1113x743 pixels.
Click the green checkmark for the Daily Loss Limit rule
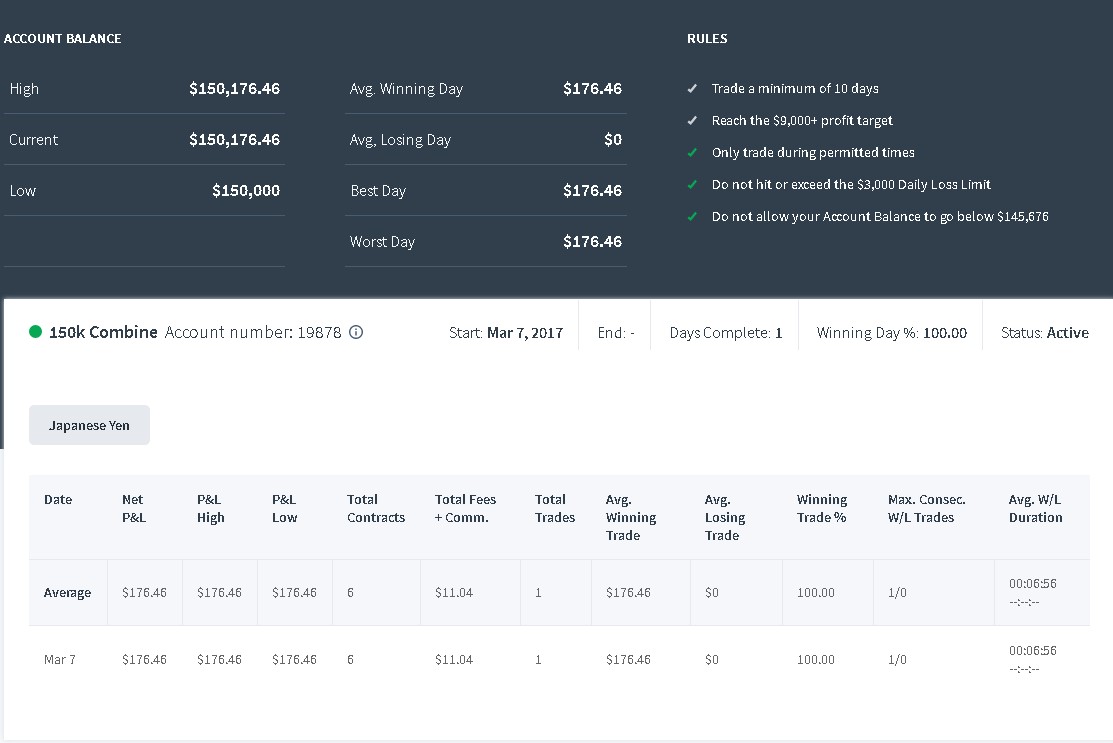tap(692, 185)
